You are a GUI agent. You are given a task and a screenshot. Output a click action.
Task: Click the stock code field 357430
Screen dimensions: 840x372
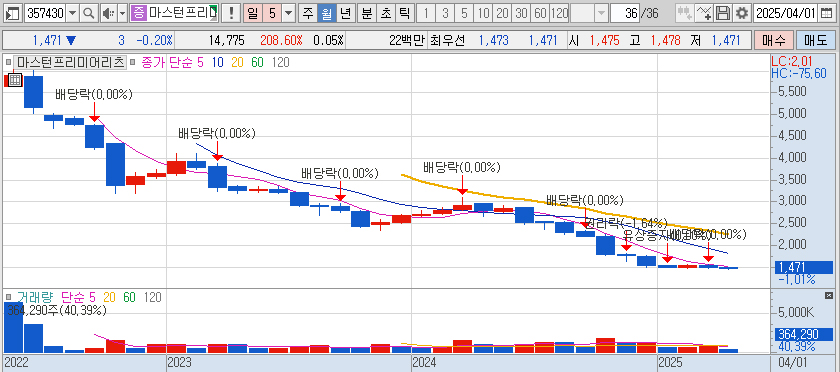click(46, 13)
